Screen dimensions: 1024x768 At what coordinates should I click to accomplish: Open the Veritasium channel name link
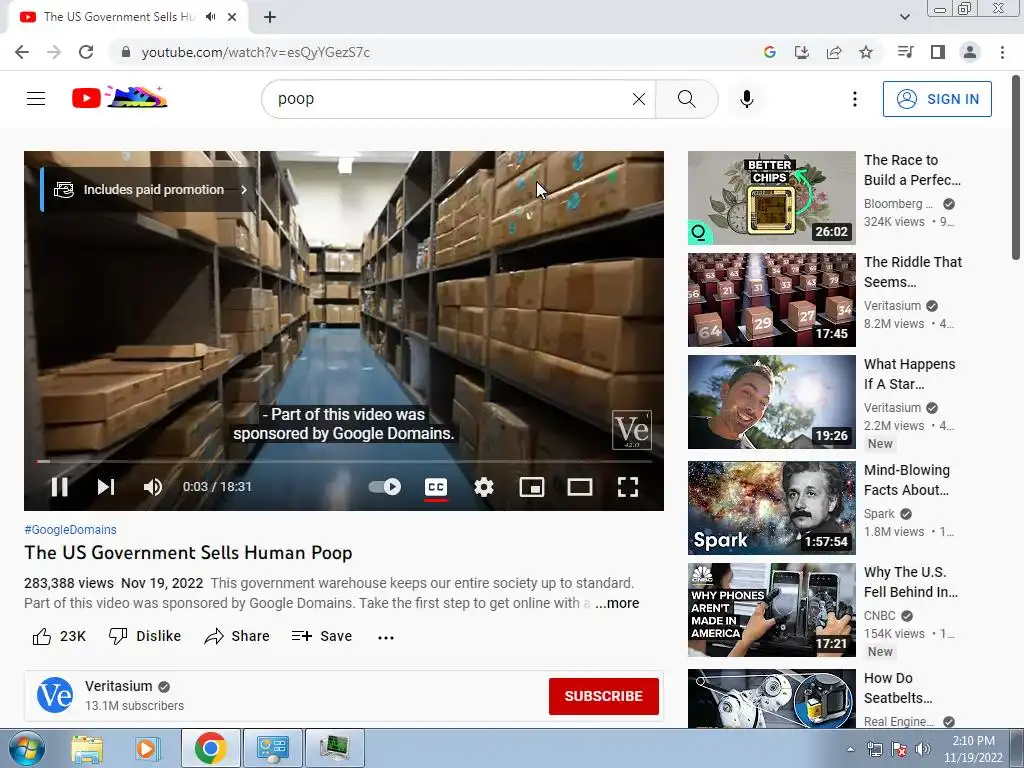118,686
